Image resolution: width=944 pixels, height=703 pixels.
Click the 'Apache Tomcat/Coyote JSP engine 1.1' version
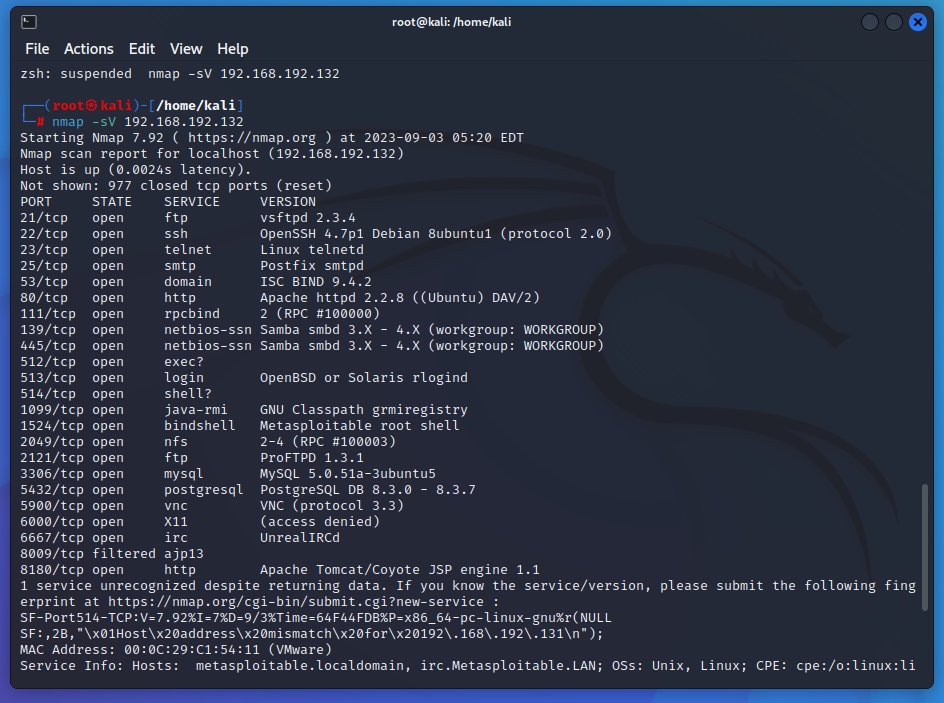click(400, 570)
